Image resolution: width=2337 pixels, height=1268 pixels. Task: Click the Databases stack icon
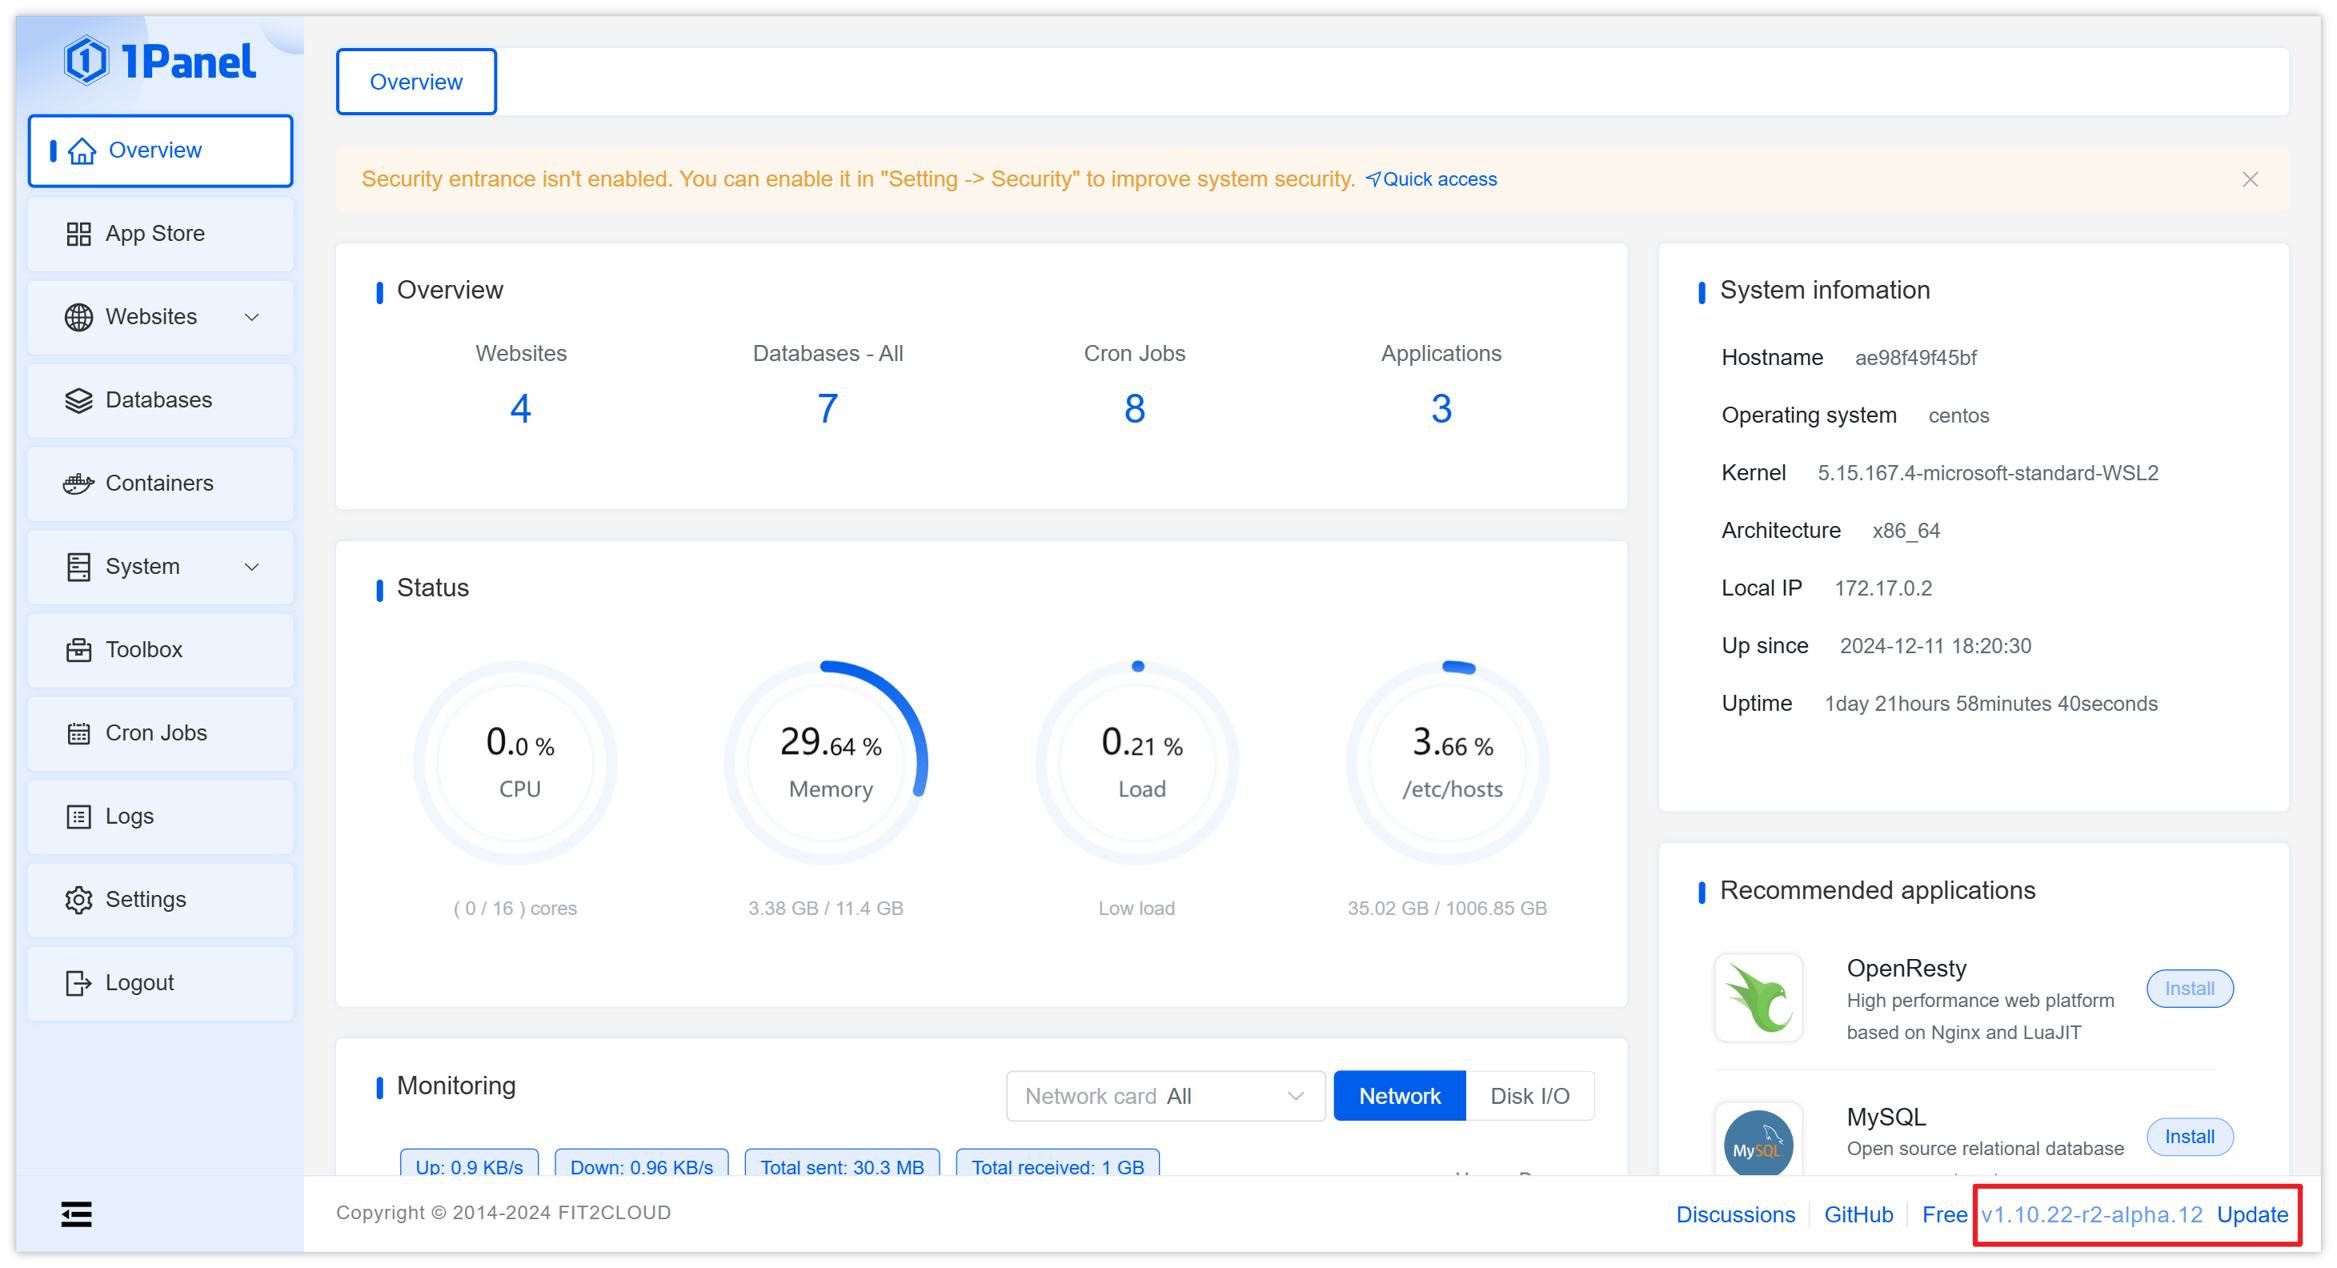tap(78, 400)
